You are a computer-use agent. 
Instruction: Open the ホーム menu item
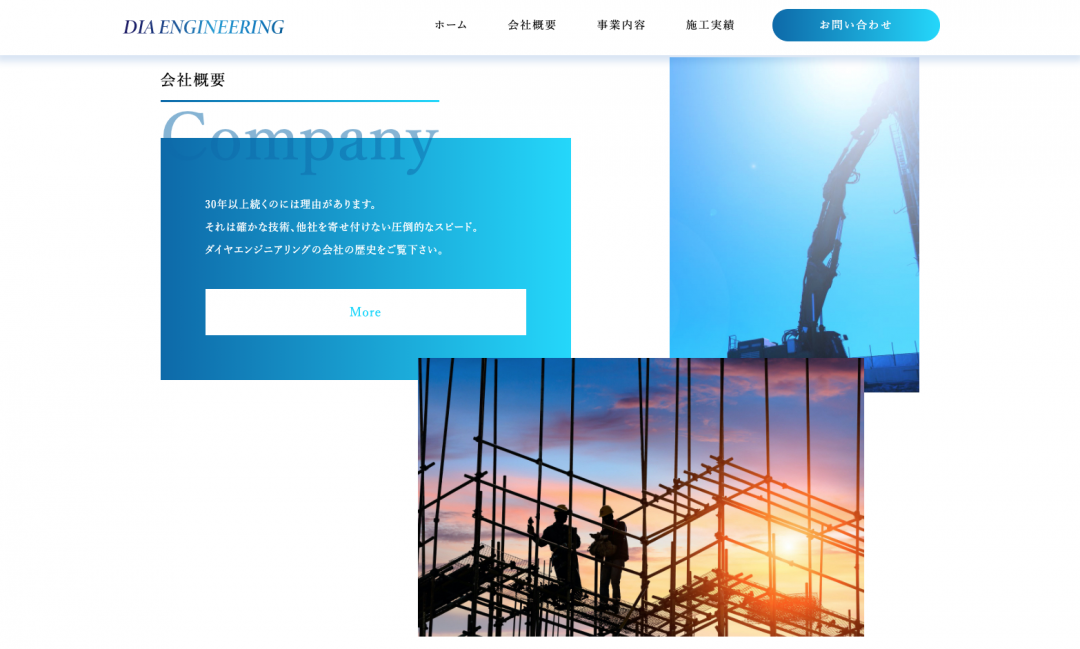click(450, 25)
